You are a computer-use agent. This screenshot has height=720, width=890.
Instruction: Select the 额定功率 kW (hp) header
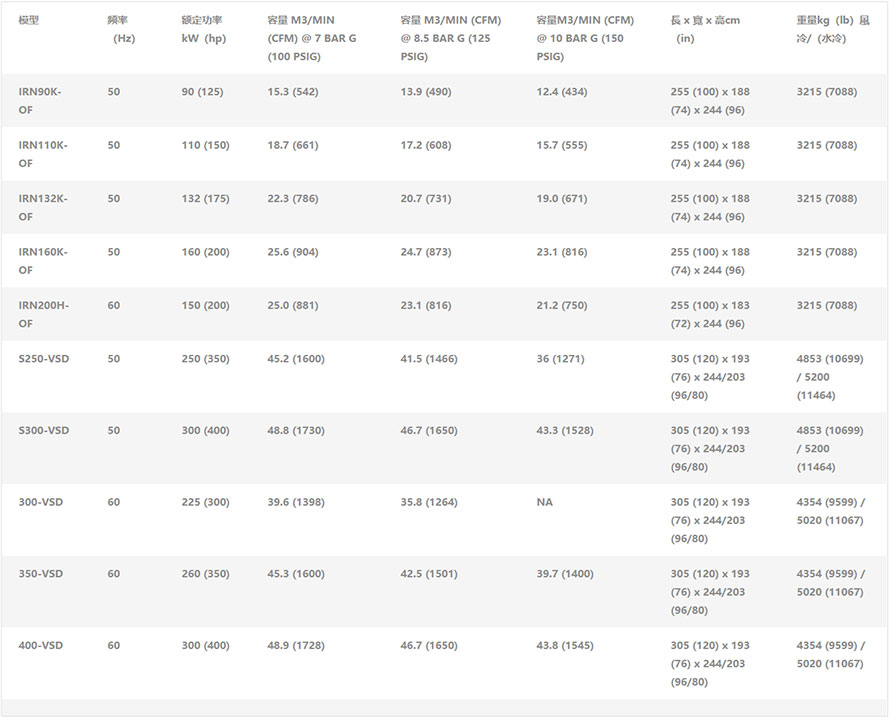pyautogui.click(x=204, y=29)
